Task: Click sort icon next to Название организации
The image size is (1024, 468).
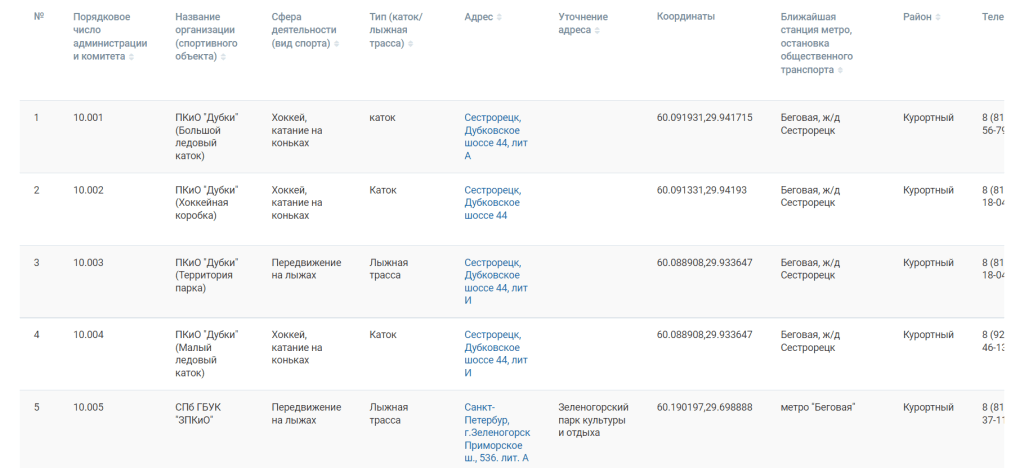Action: (223, 57)
